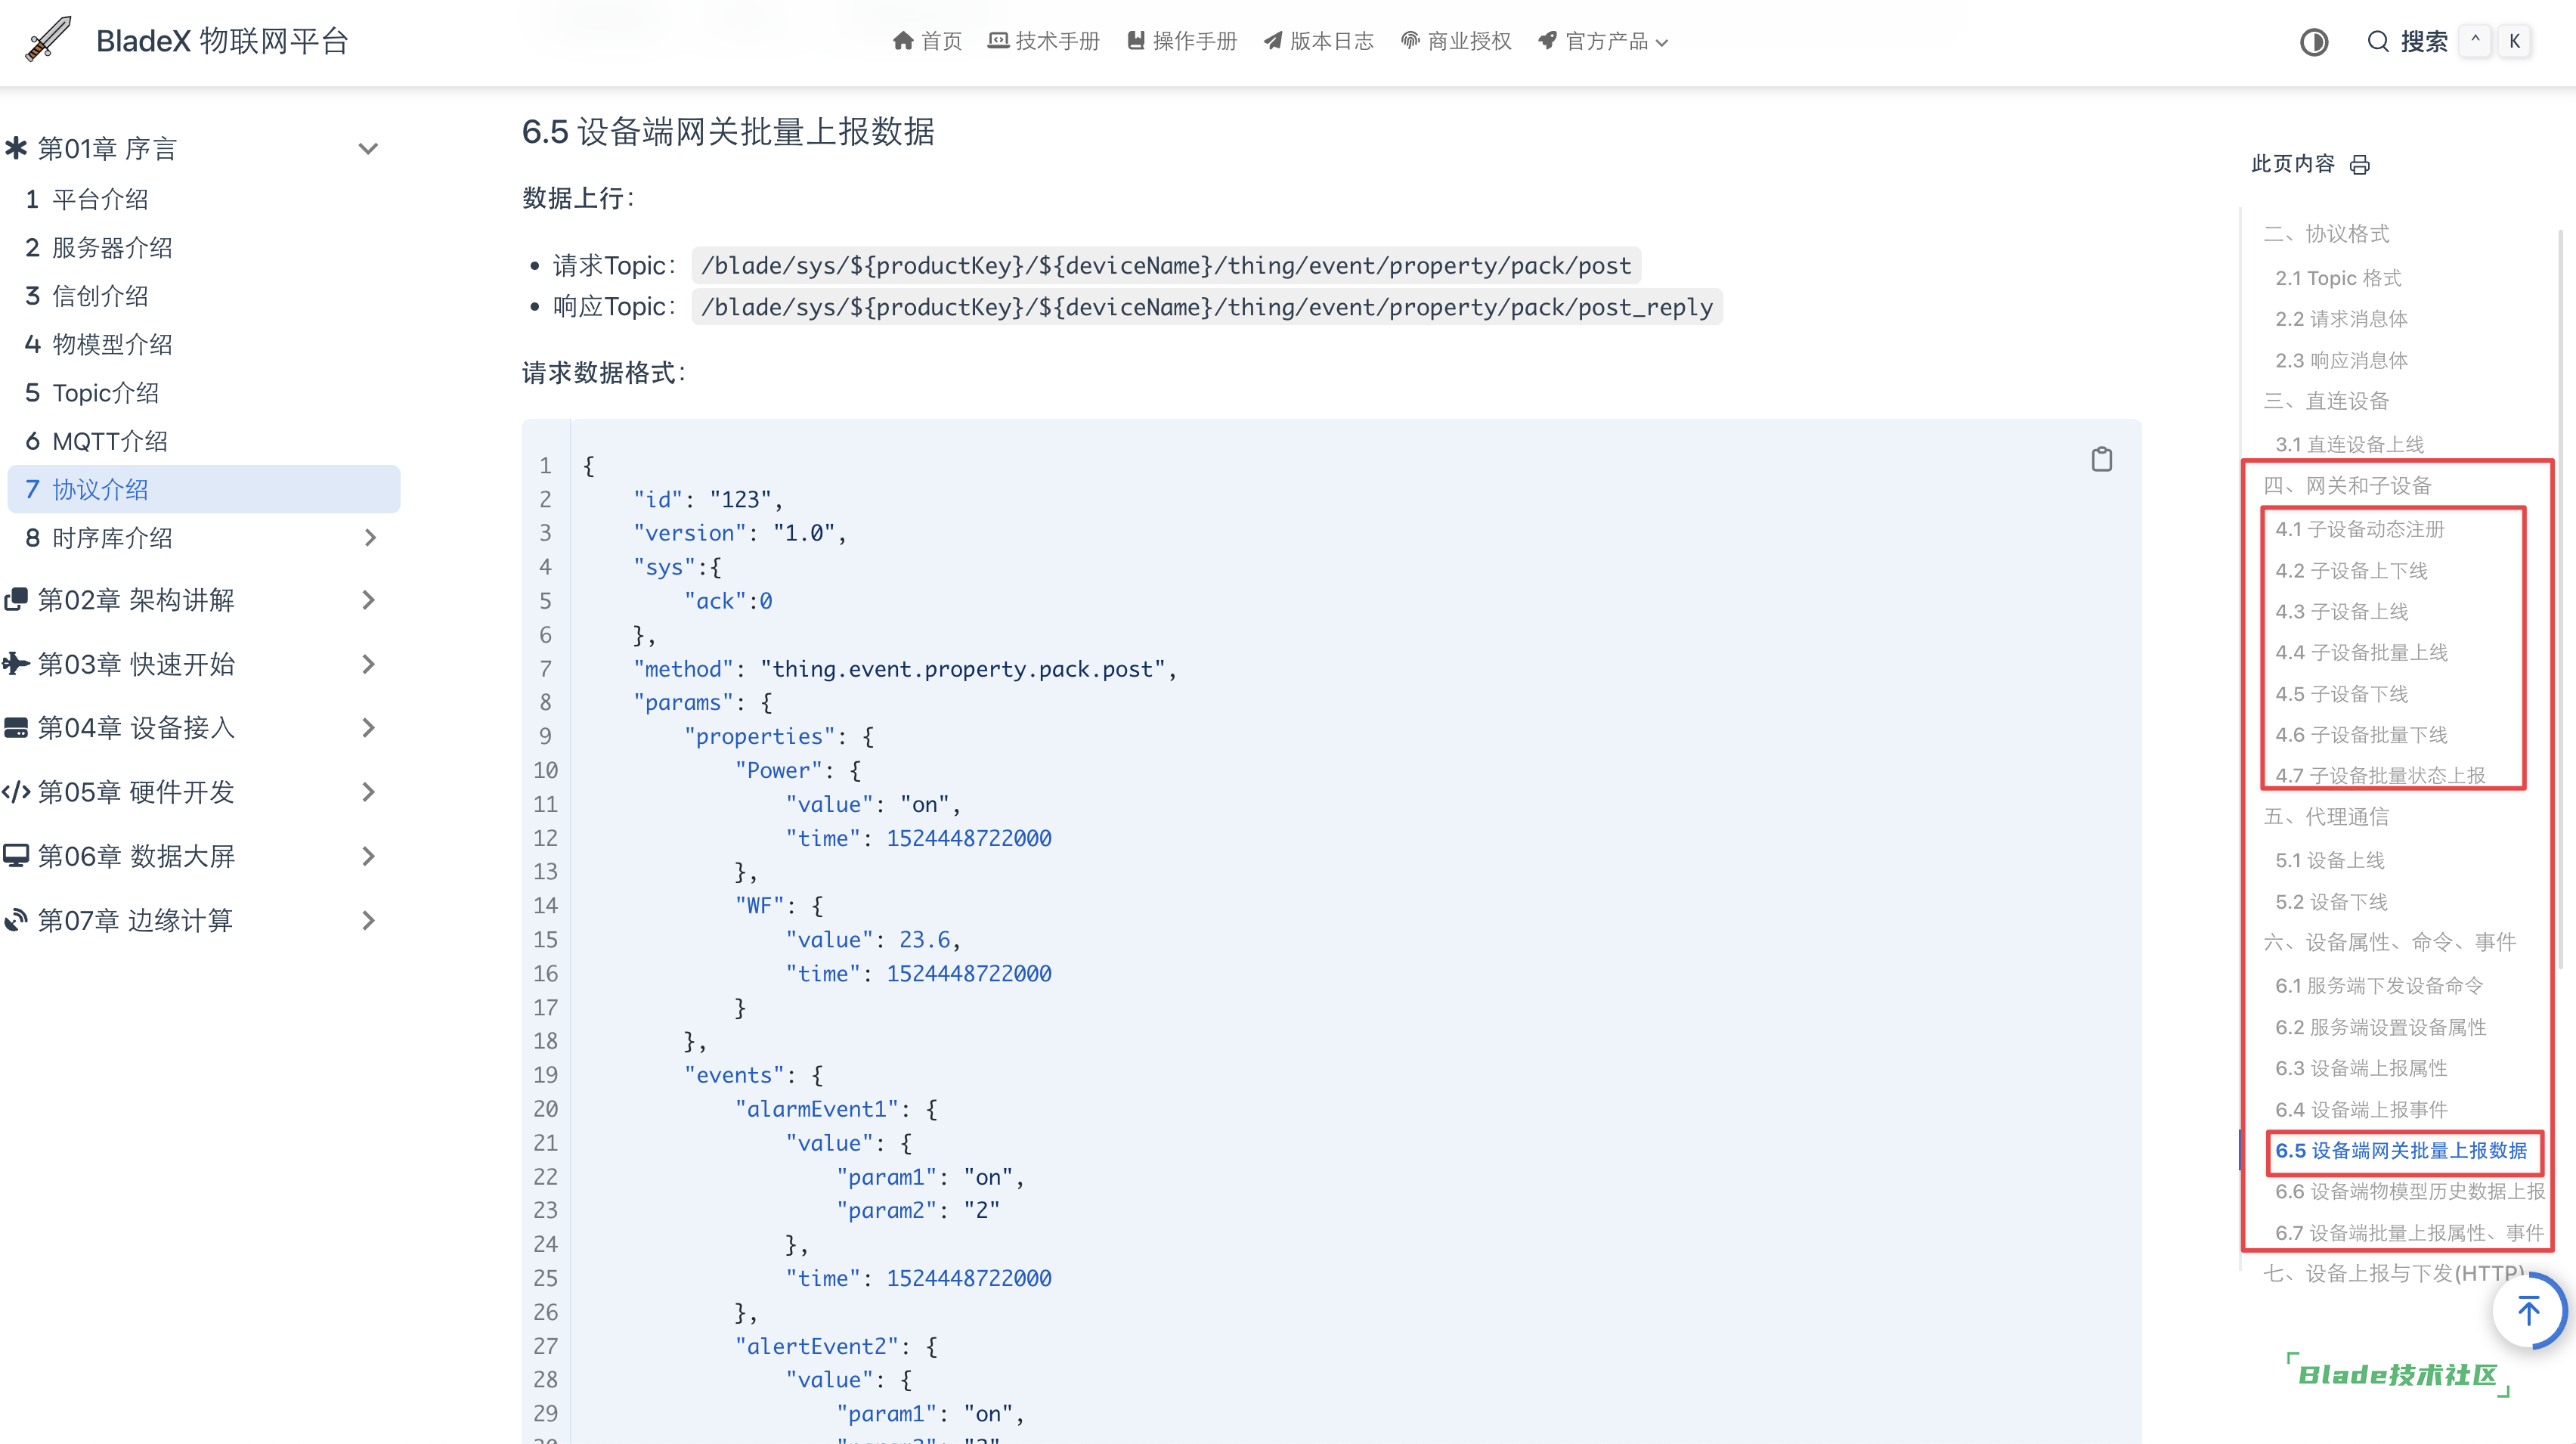
Task: Go to 4.2 子设备上下线 in outline
Action: click(x=2351, y=570)
